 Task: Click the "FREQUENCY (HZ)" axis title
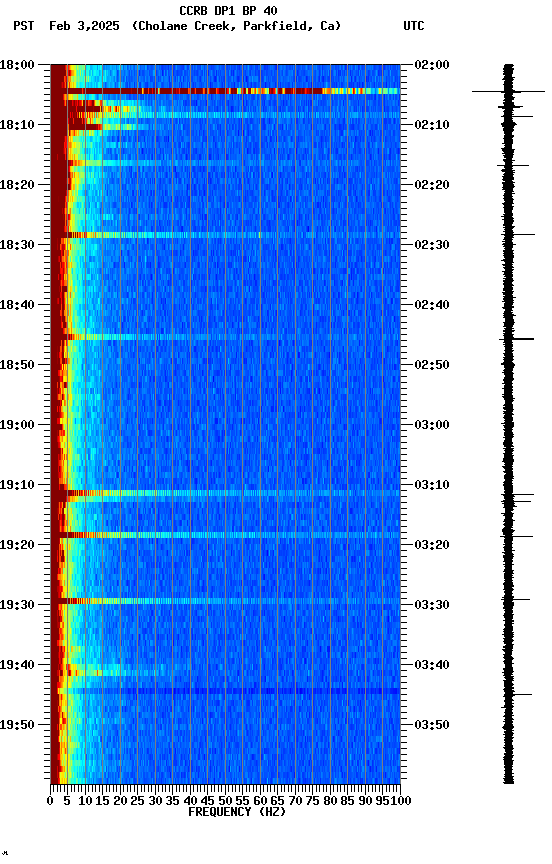click(x=237, y=813)
